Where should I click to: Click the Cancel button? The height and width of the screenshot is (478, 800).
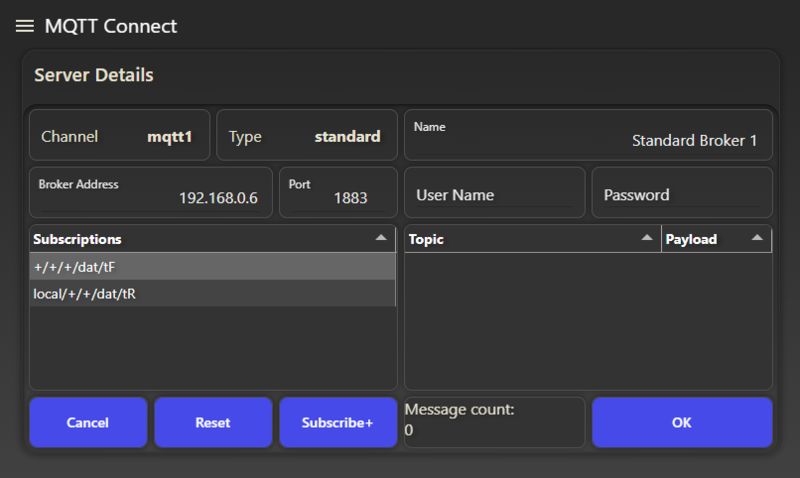point(88,422)
